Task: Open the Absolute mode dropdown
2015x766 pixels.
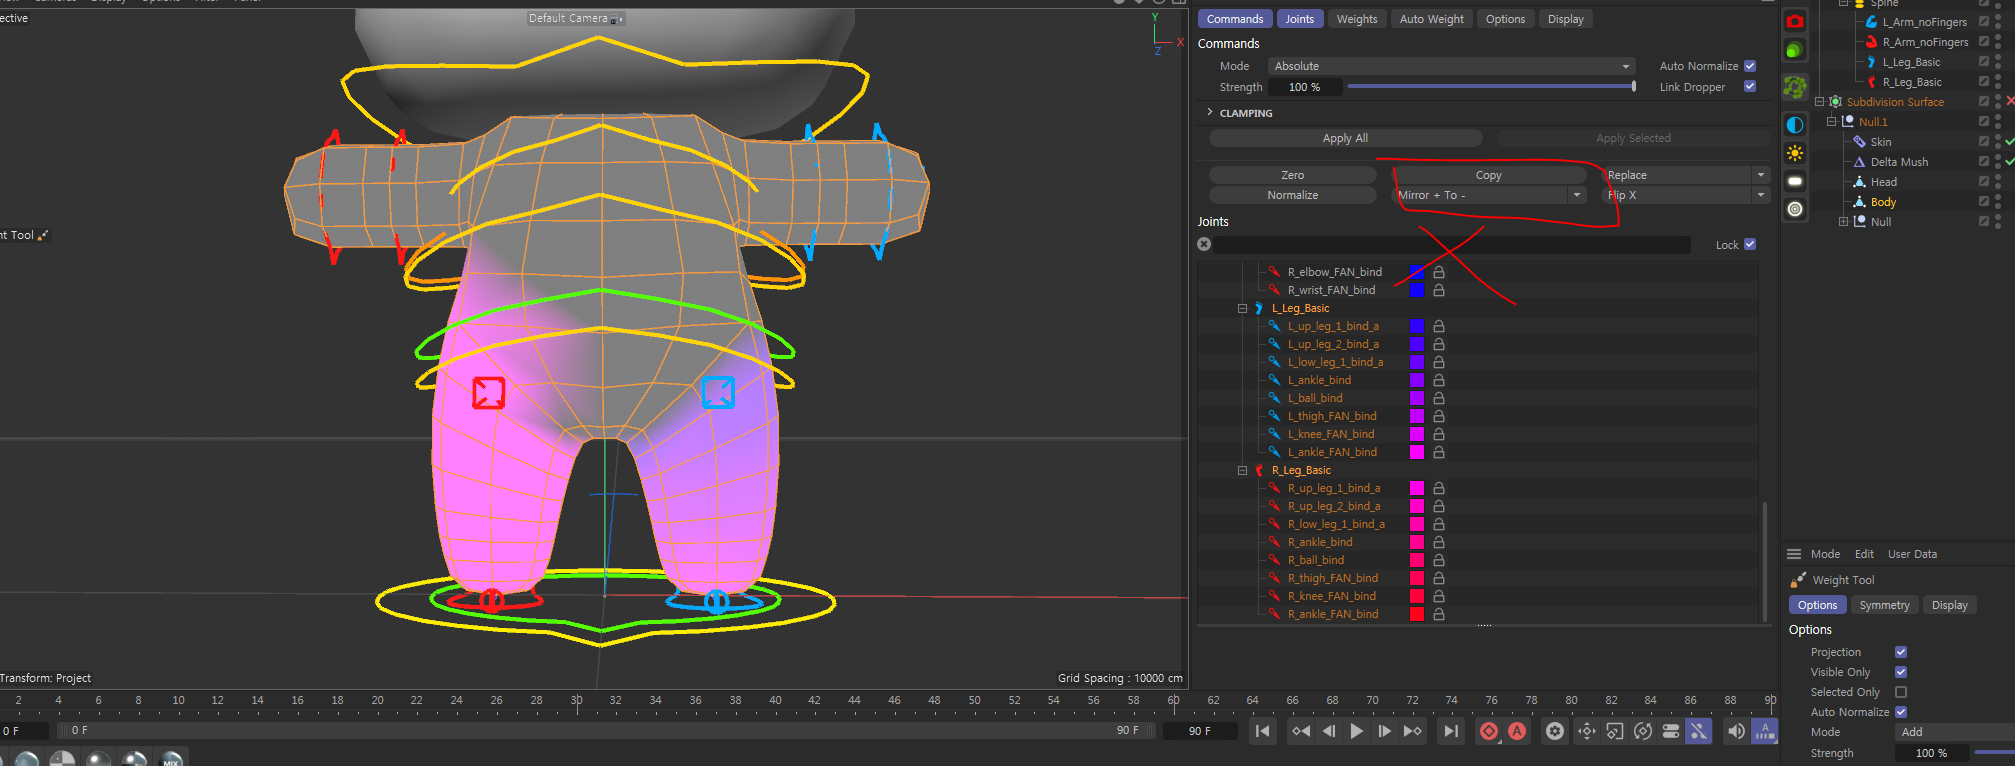Action: (1451, 66)
